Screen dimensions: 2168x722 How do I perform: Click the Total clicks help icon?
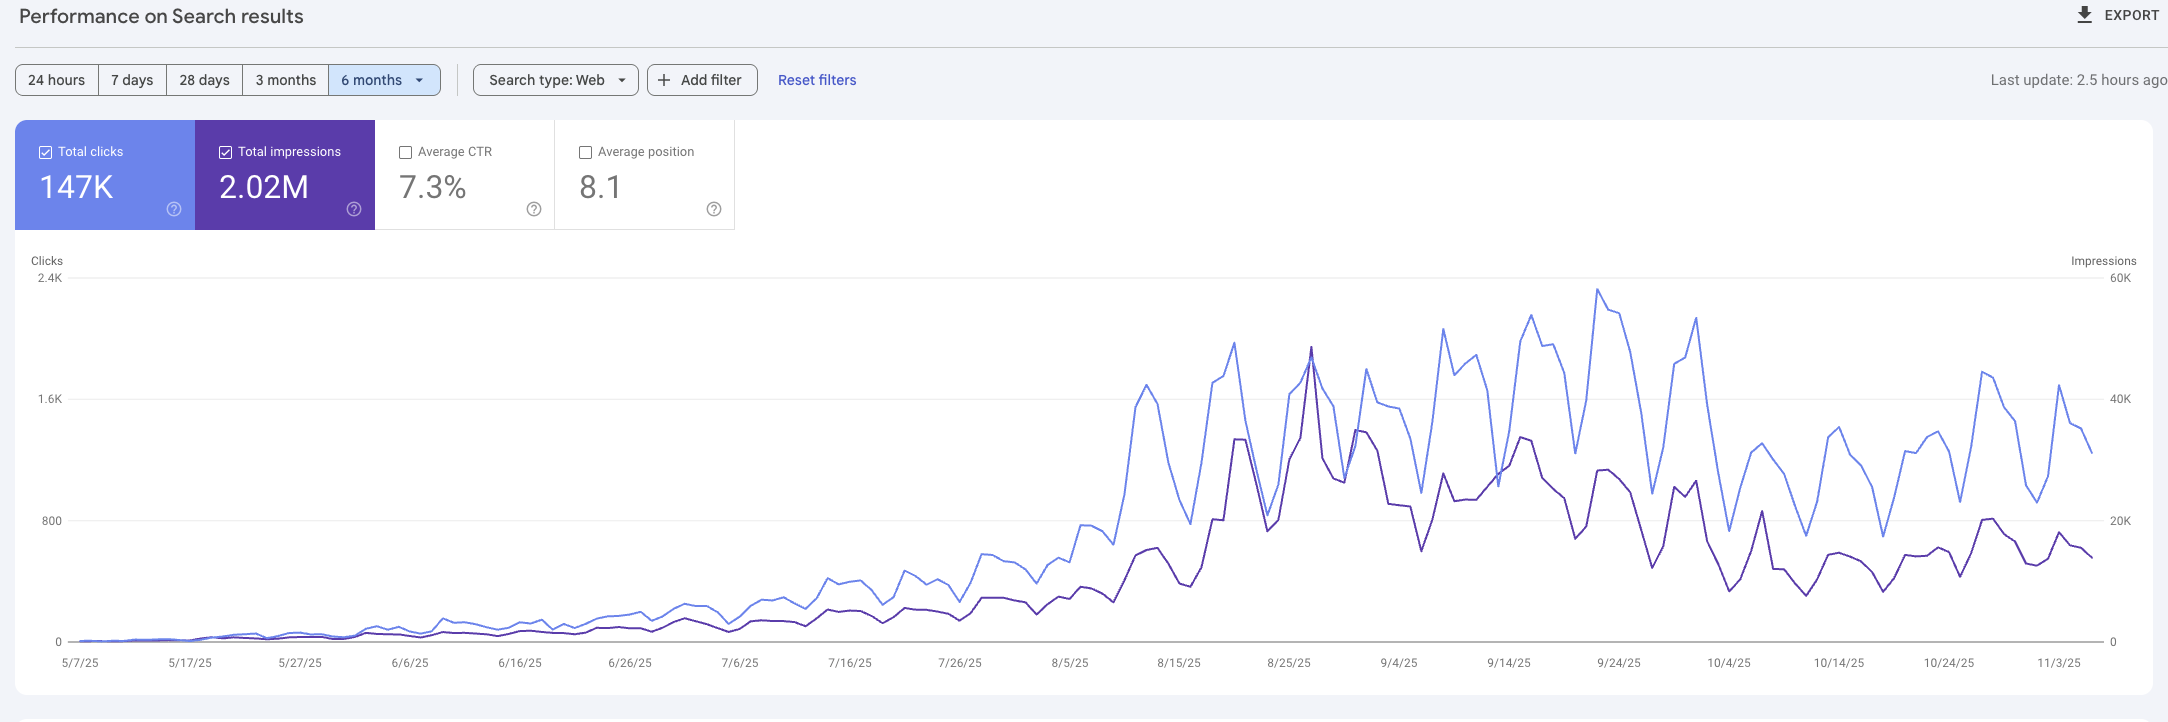coord(174,209)
